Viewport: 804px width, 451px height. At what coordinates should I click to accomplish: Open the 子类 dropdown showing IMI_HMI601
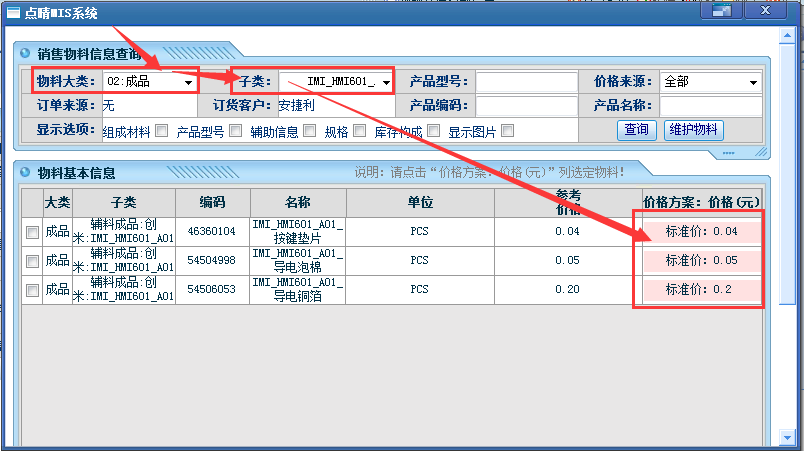[x=336, y=81]
